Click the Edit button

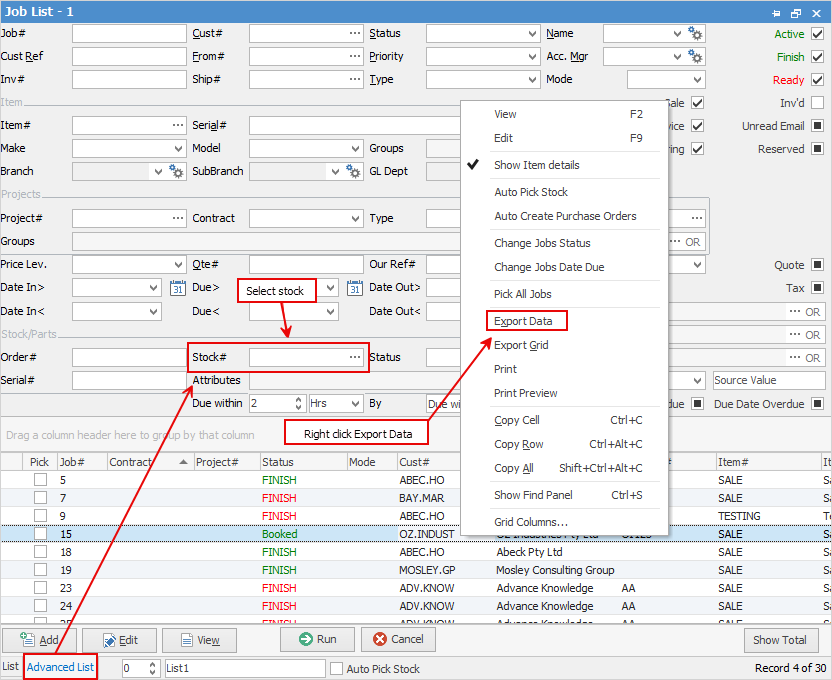[119, 640]
